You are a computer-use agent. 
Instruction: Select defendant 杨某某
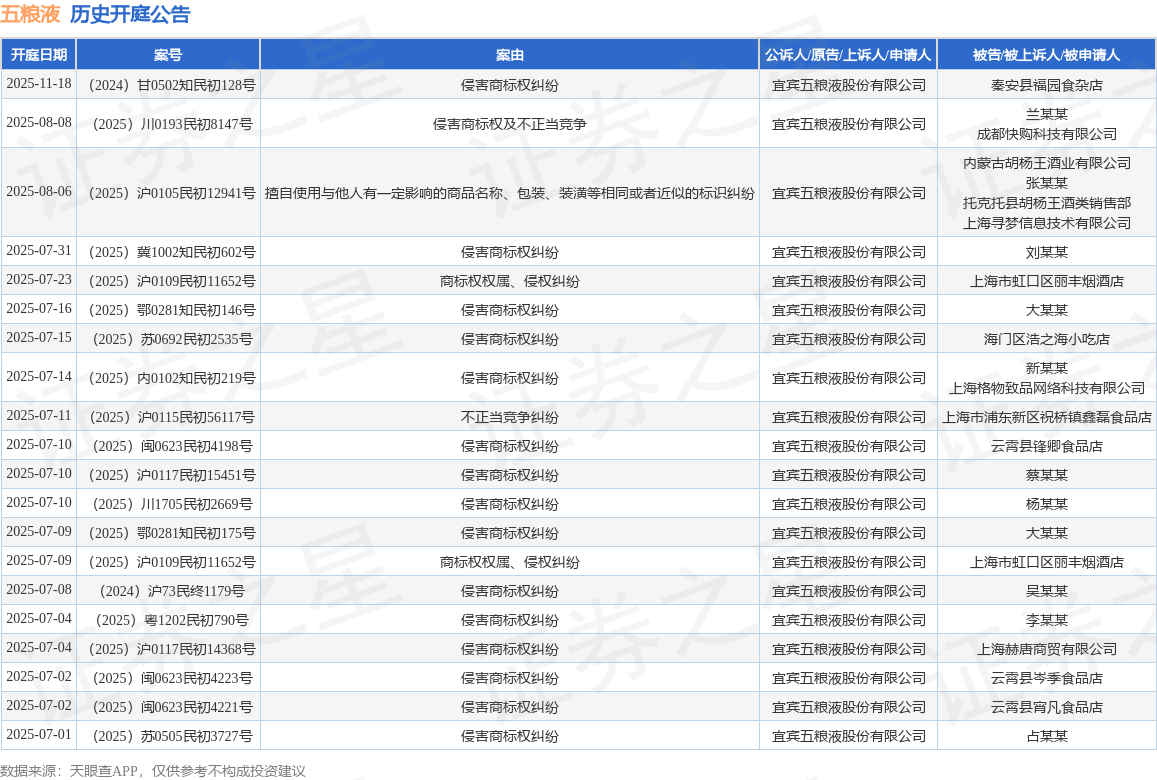1046,504
